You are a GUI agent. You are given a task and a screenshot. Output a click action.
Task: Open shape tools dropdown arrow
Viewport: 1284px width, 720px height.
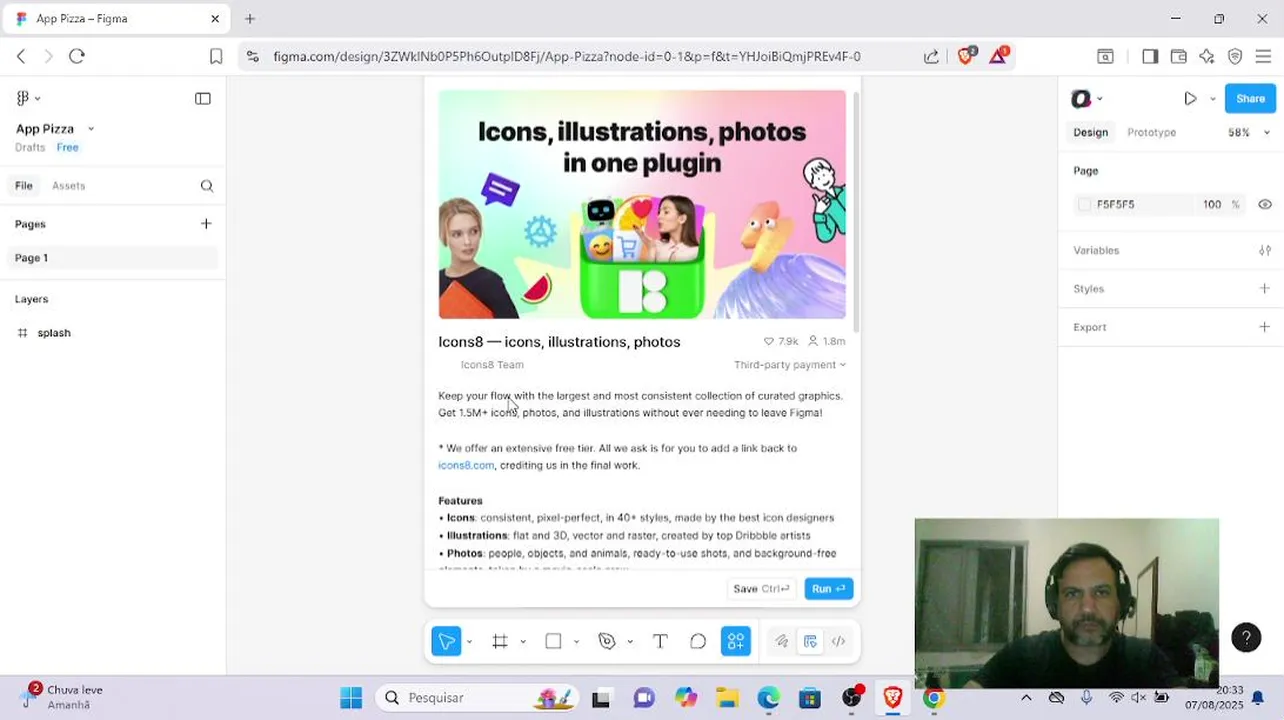coord(576,642)
